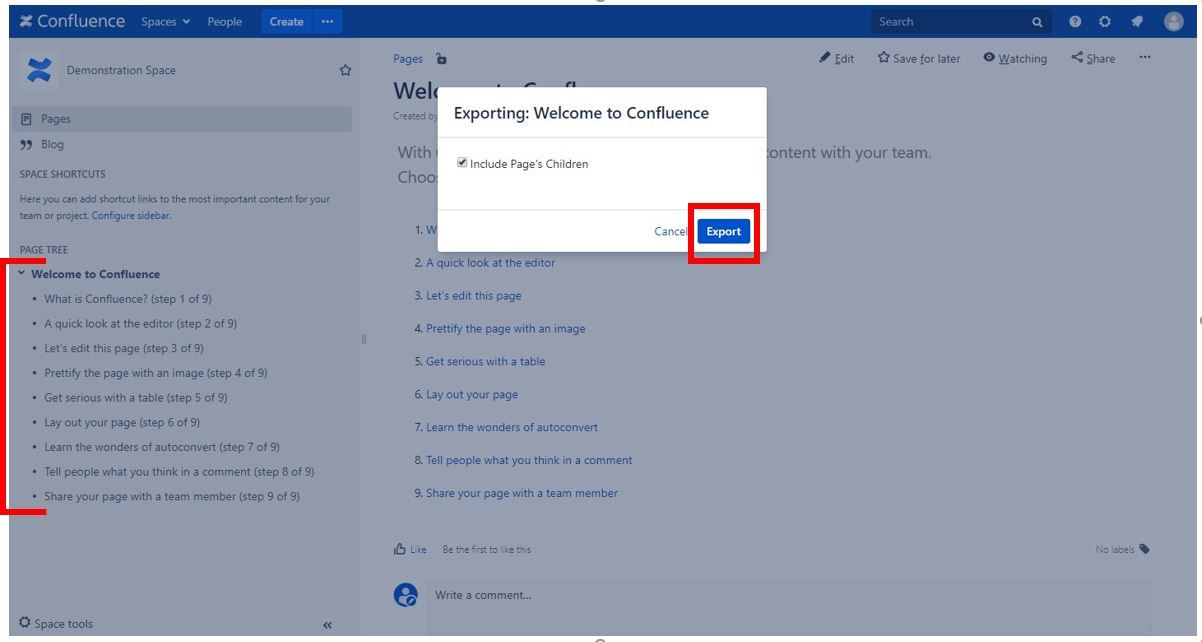Open Space tools at the sidebar bottom

point(57,624)
